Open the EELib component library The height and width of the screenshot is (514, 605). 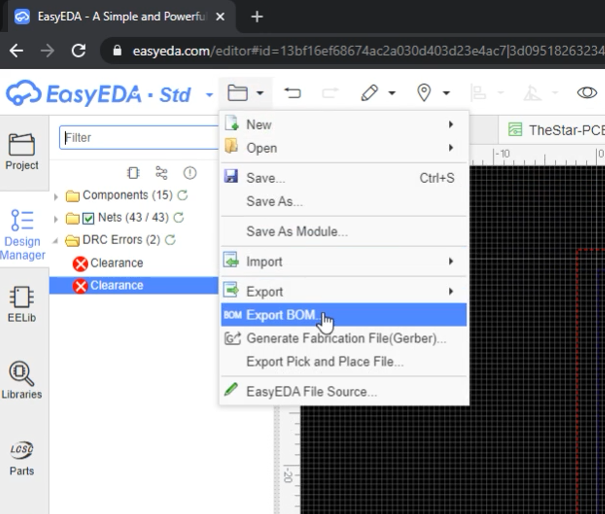[22, 303]
